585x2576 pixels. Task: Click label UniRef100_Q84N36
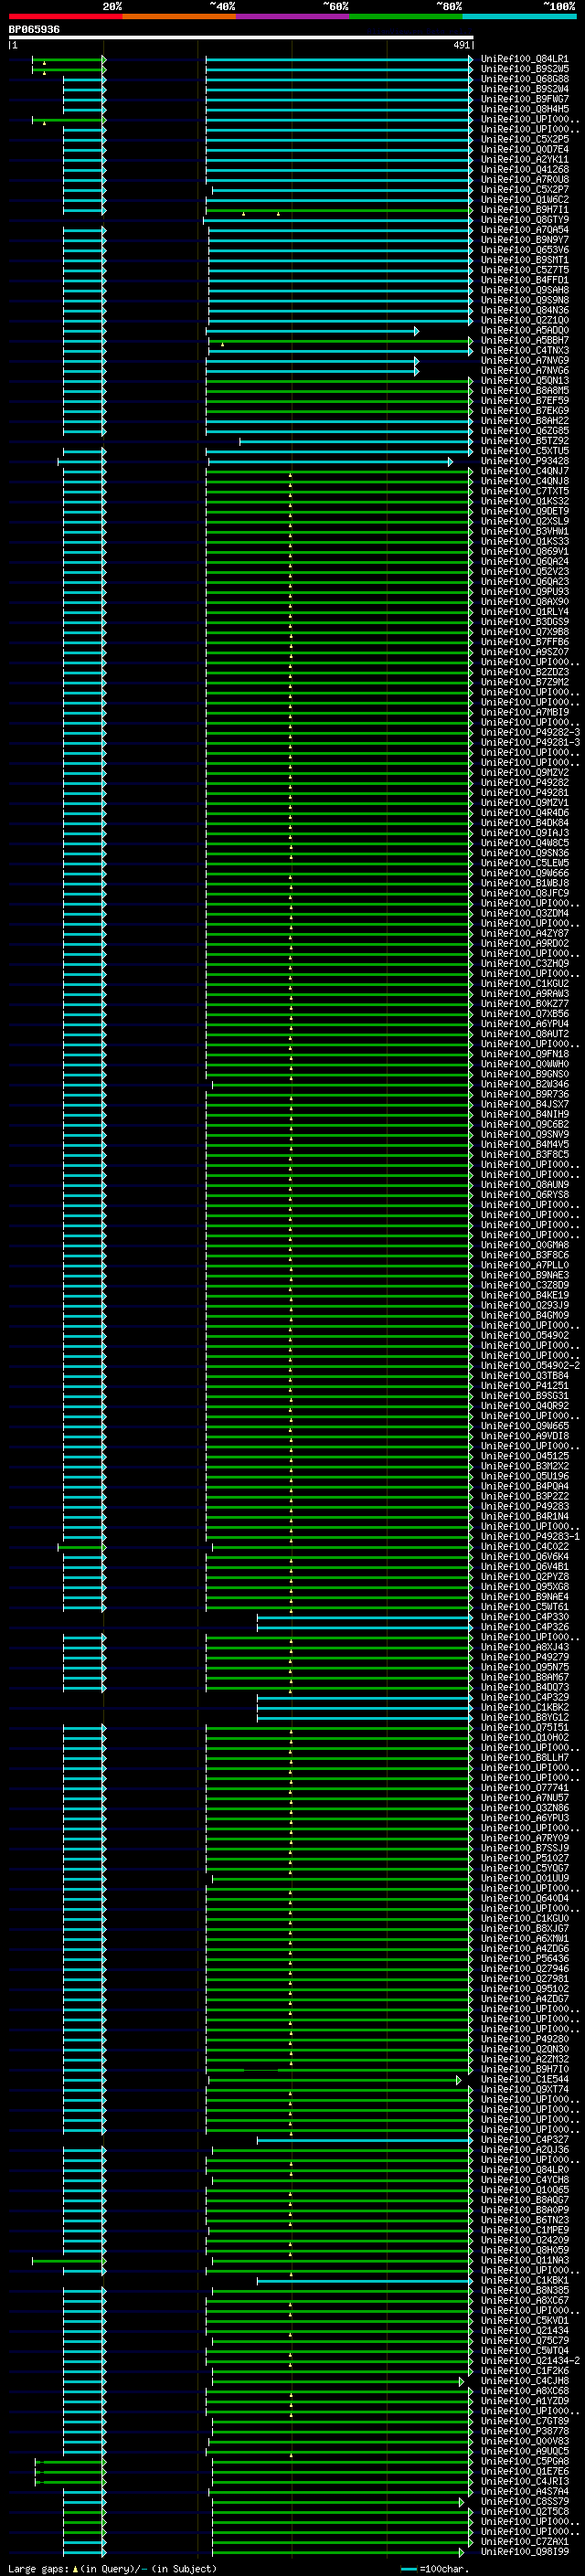(524, 310)
